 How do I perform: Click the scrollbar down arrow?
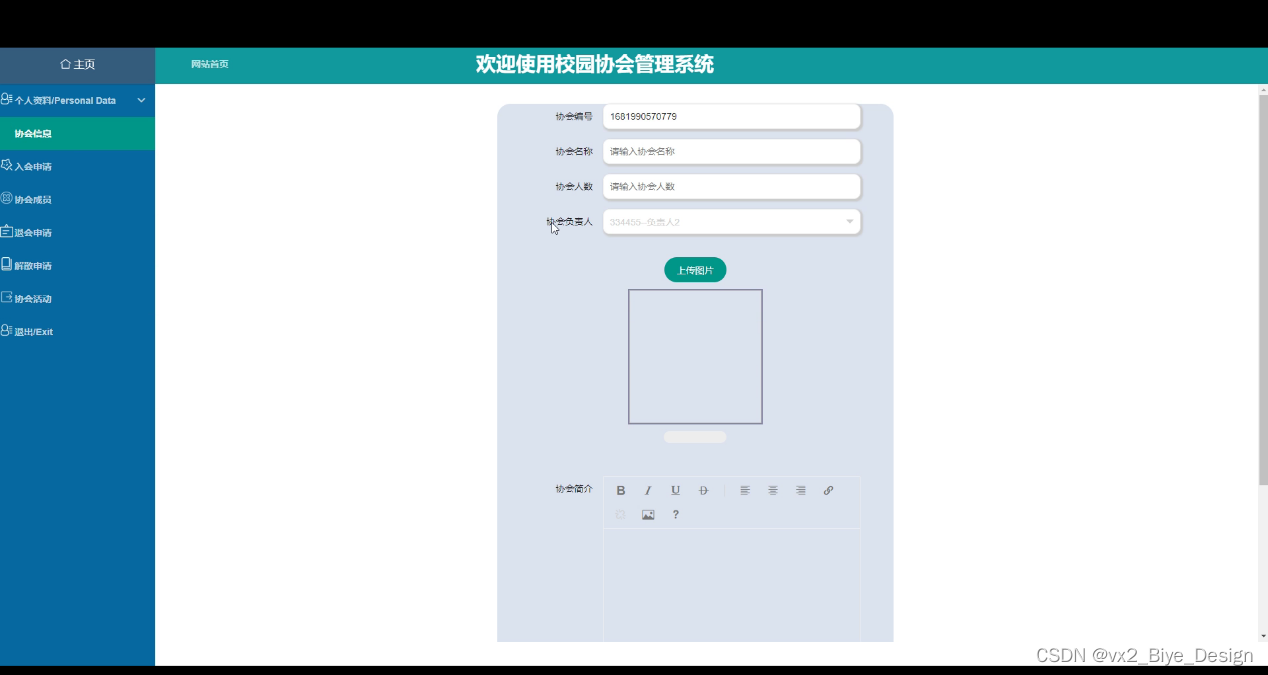(x=1263, y=636)
